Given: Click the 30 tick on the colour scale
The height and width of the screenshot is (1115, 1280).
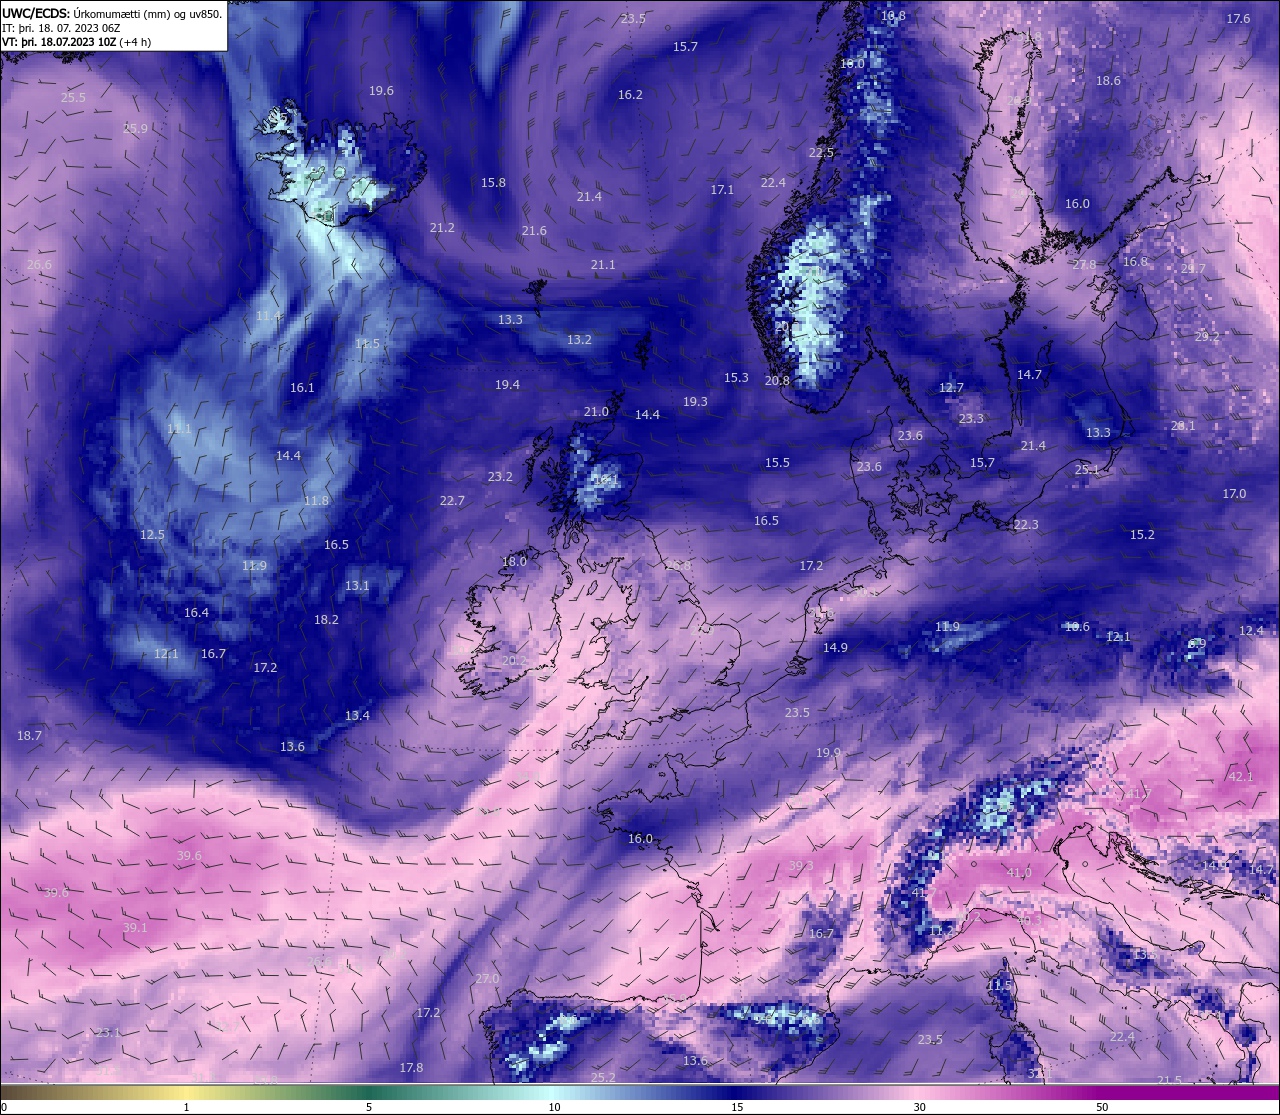Looking at the screenshot, I should (919, 1107).
